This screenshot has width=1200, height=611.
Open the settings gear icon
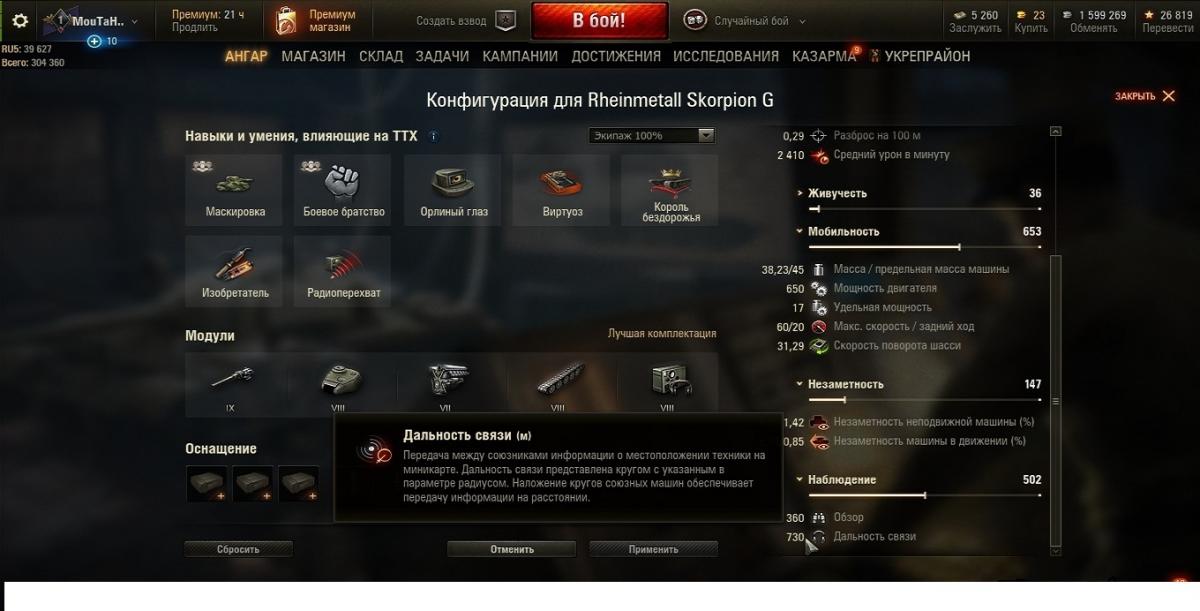point(20,21)
